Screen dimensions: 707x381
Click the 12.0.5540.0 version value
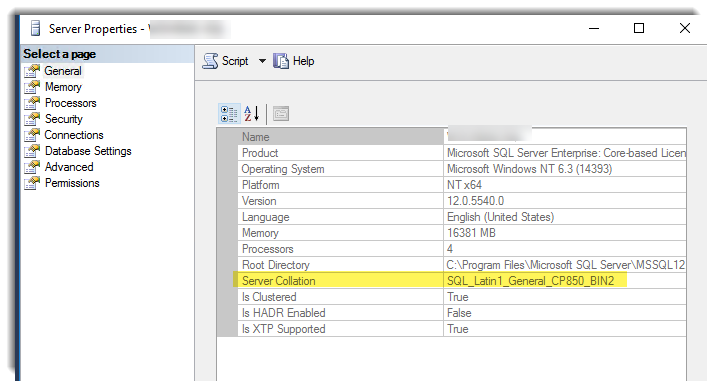(475, 201)
